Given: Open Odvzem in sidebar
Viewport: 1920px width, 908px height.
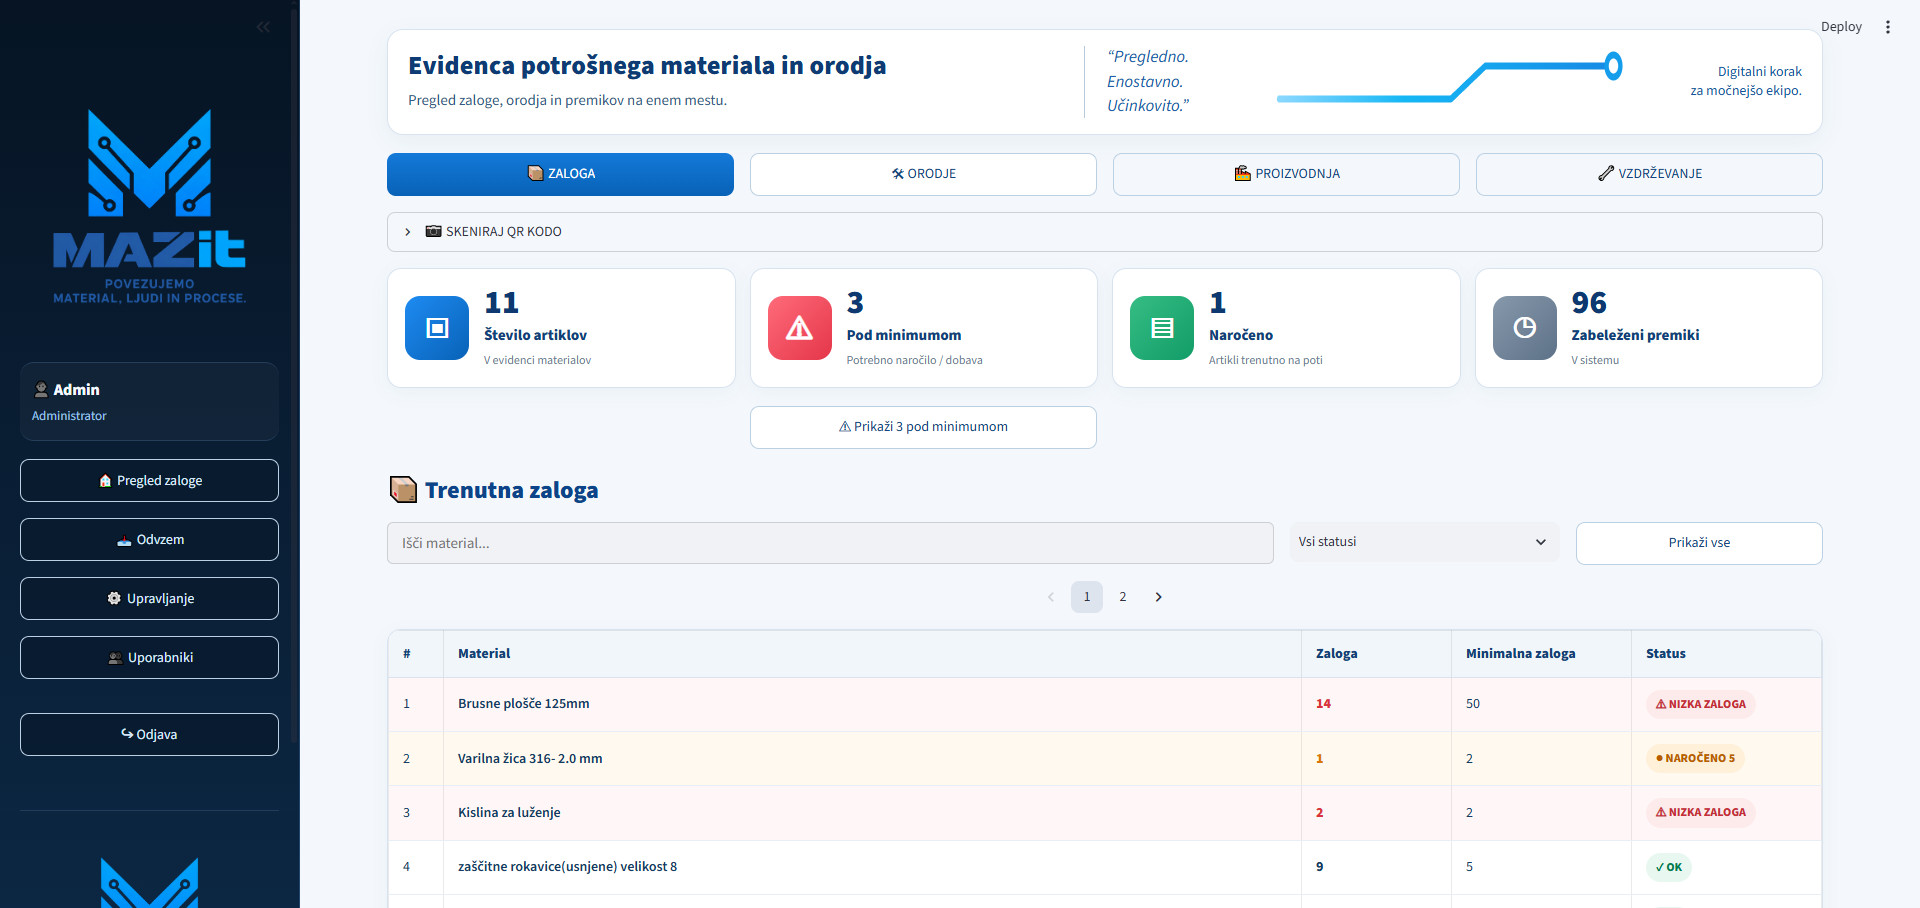Looking at the screenshot, I should 149,539.
